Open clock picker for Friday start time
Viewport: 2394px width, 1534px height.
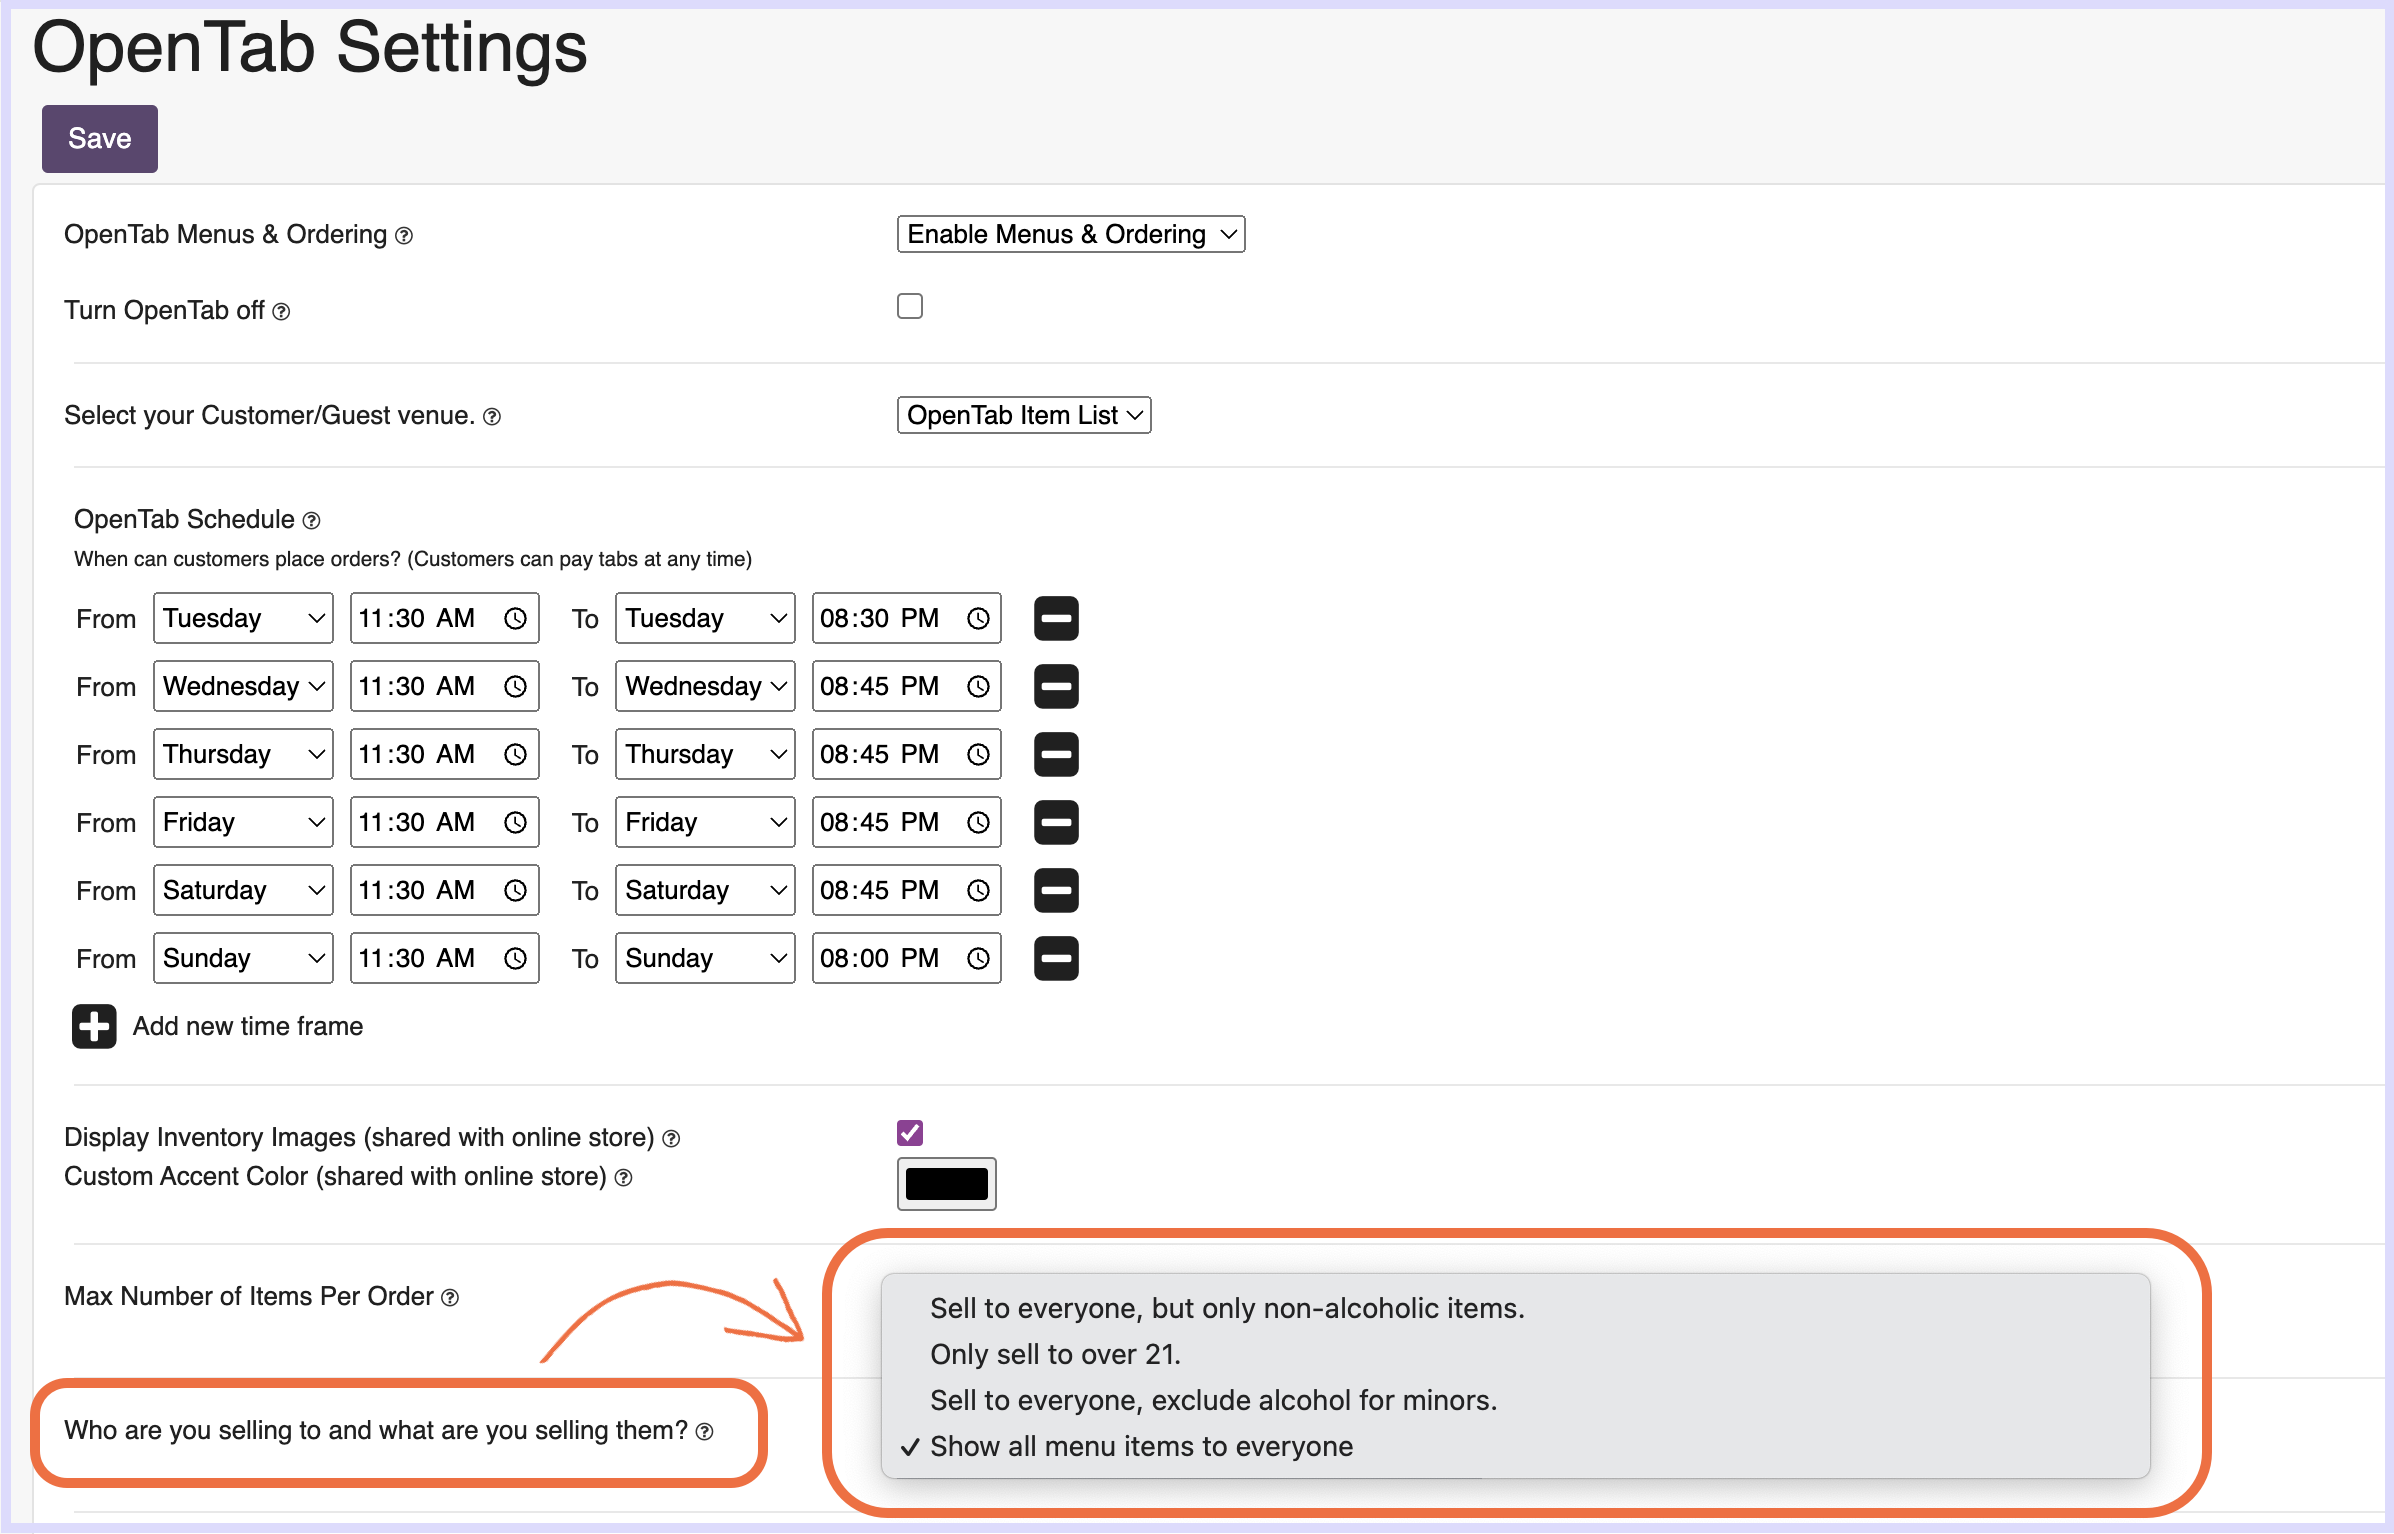click(x=515, y=823)
